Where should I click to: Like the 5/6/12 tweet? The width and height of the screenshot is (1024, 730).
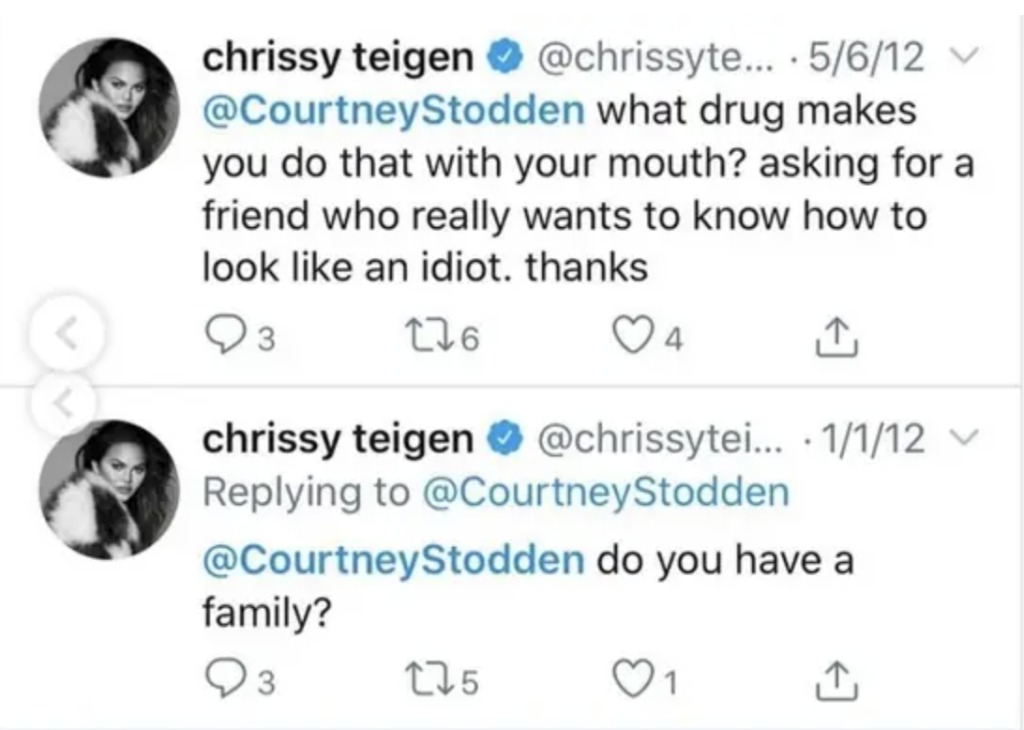pyautogui.click(x=633, y=335)
